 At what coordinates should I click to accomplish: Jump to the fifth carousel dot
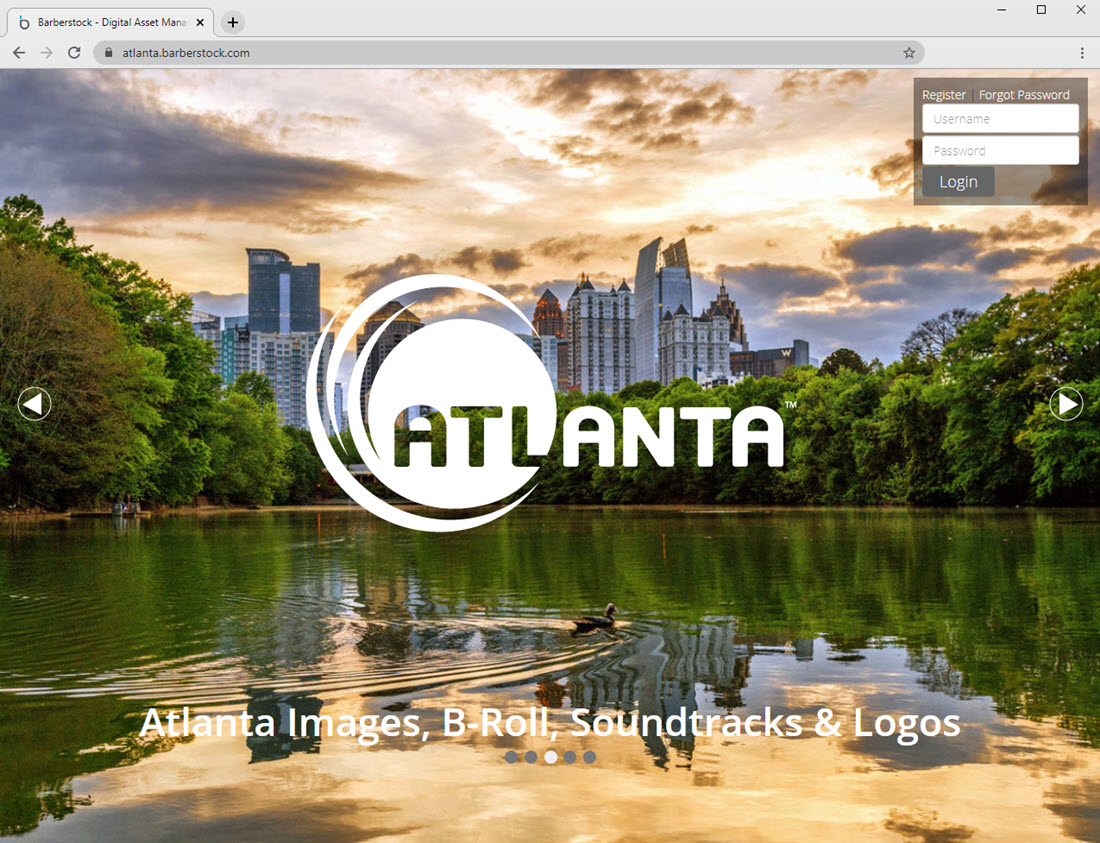(589, 757)
